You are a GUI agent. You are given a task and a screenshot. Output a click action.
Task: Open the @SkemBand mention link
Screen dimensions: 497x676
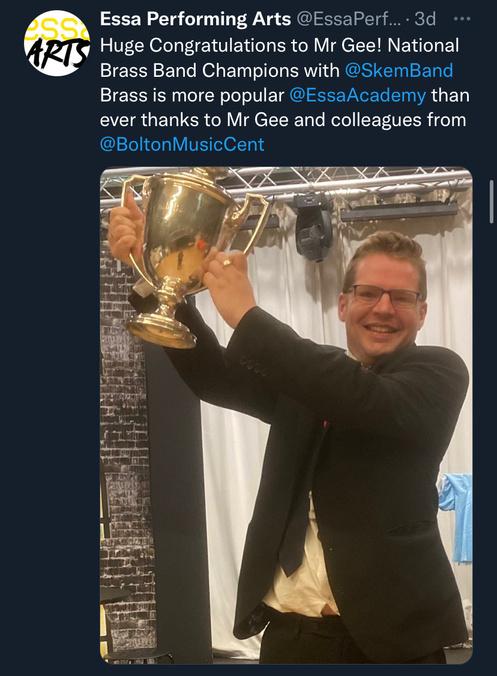(x=399, y=71)
